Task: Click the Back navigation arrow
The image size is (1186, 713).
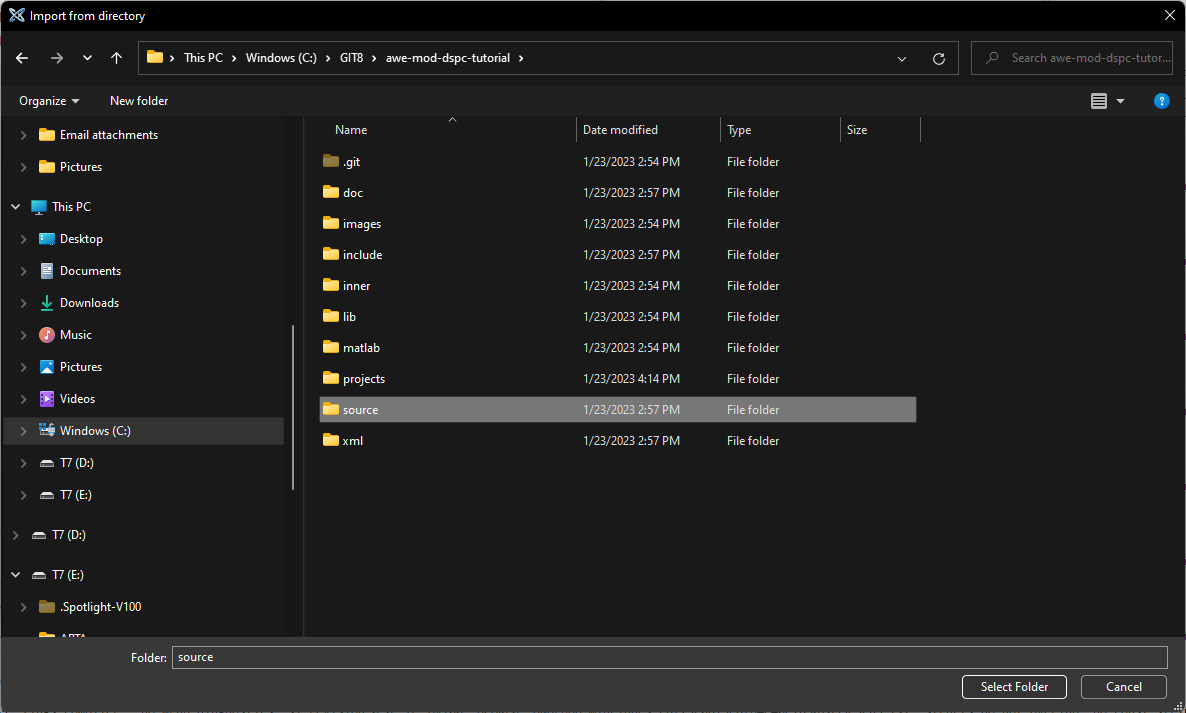Action: (x=22, y=58)
